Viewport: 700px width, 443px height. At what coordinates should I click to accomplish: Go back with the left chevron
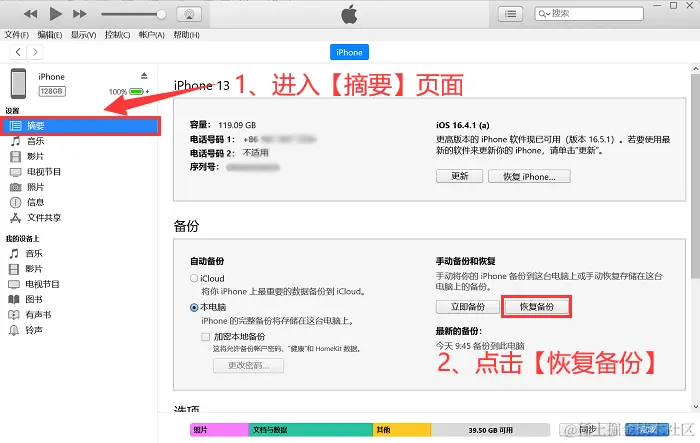tap(18, 52)
